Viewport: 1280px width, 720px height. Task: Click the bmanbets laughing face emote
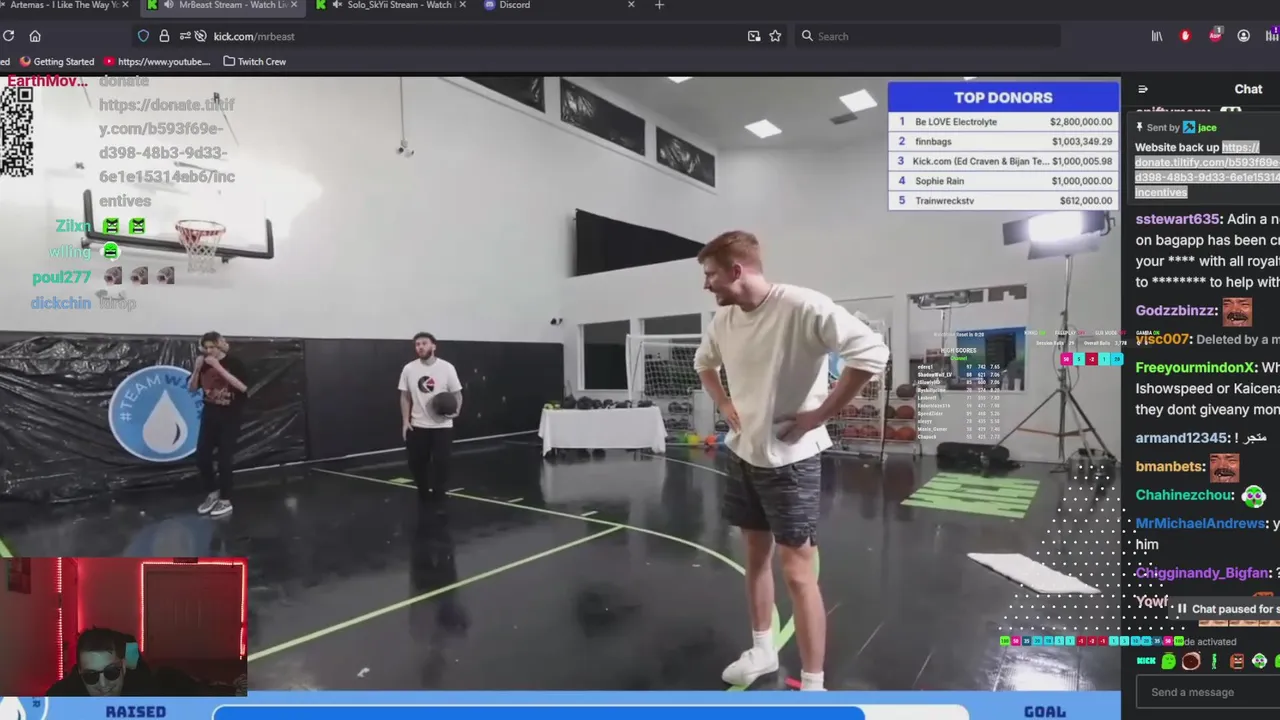coord(1224,467)
